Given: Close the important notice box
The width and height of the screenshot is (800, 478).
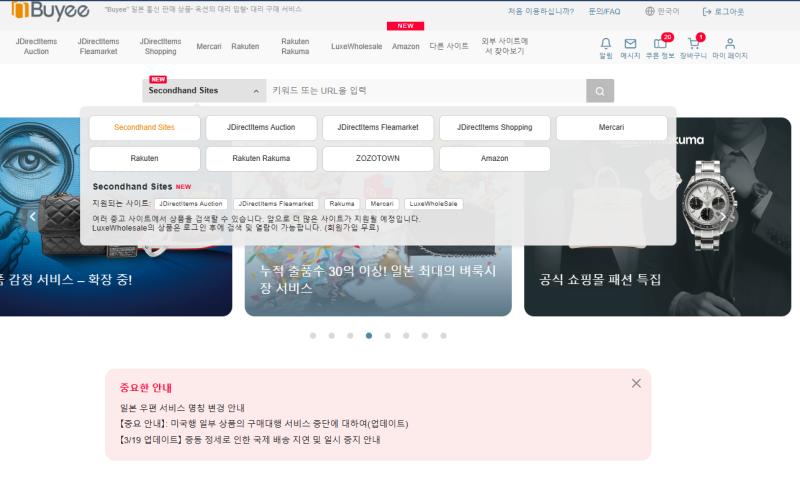Looking at the screenshot, I should [x=636, y=383].
